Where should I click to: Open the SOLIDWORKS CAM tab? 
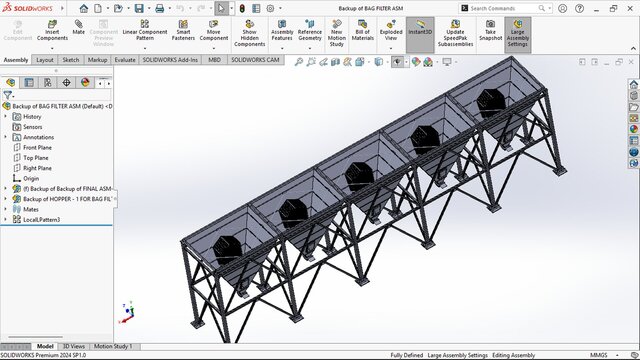pyautogui.click(x=255, y=60)
